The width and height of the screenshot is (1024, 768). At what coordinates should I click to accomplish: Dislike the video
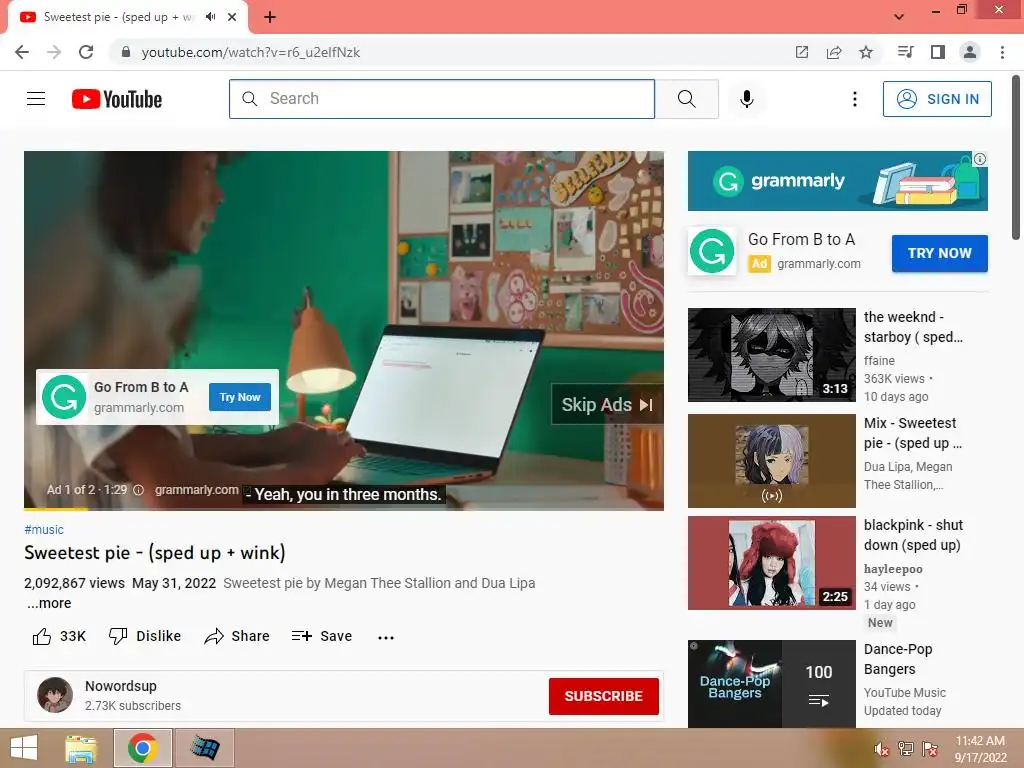coord(145,636)
